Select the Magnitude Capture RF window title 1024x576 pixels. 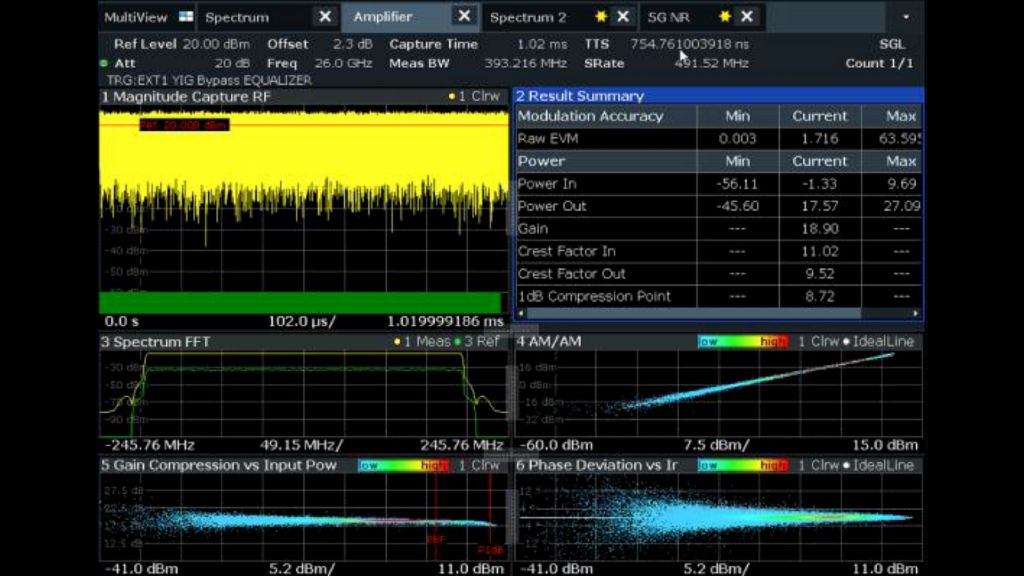tap(185, 97)
